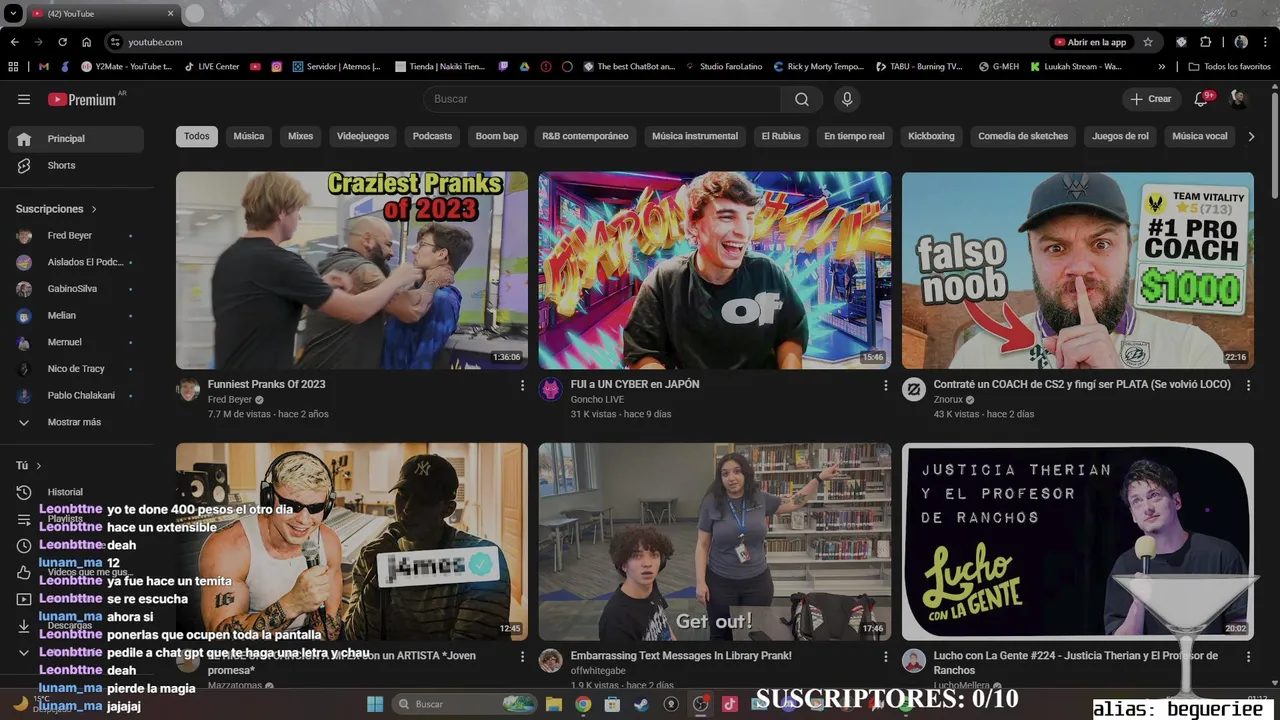This screenshot has width=1280, height=720.
Task: Click the search magnifier button
Action: pyautogui.click(x=802, y=99)
